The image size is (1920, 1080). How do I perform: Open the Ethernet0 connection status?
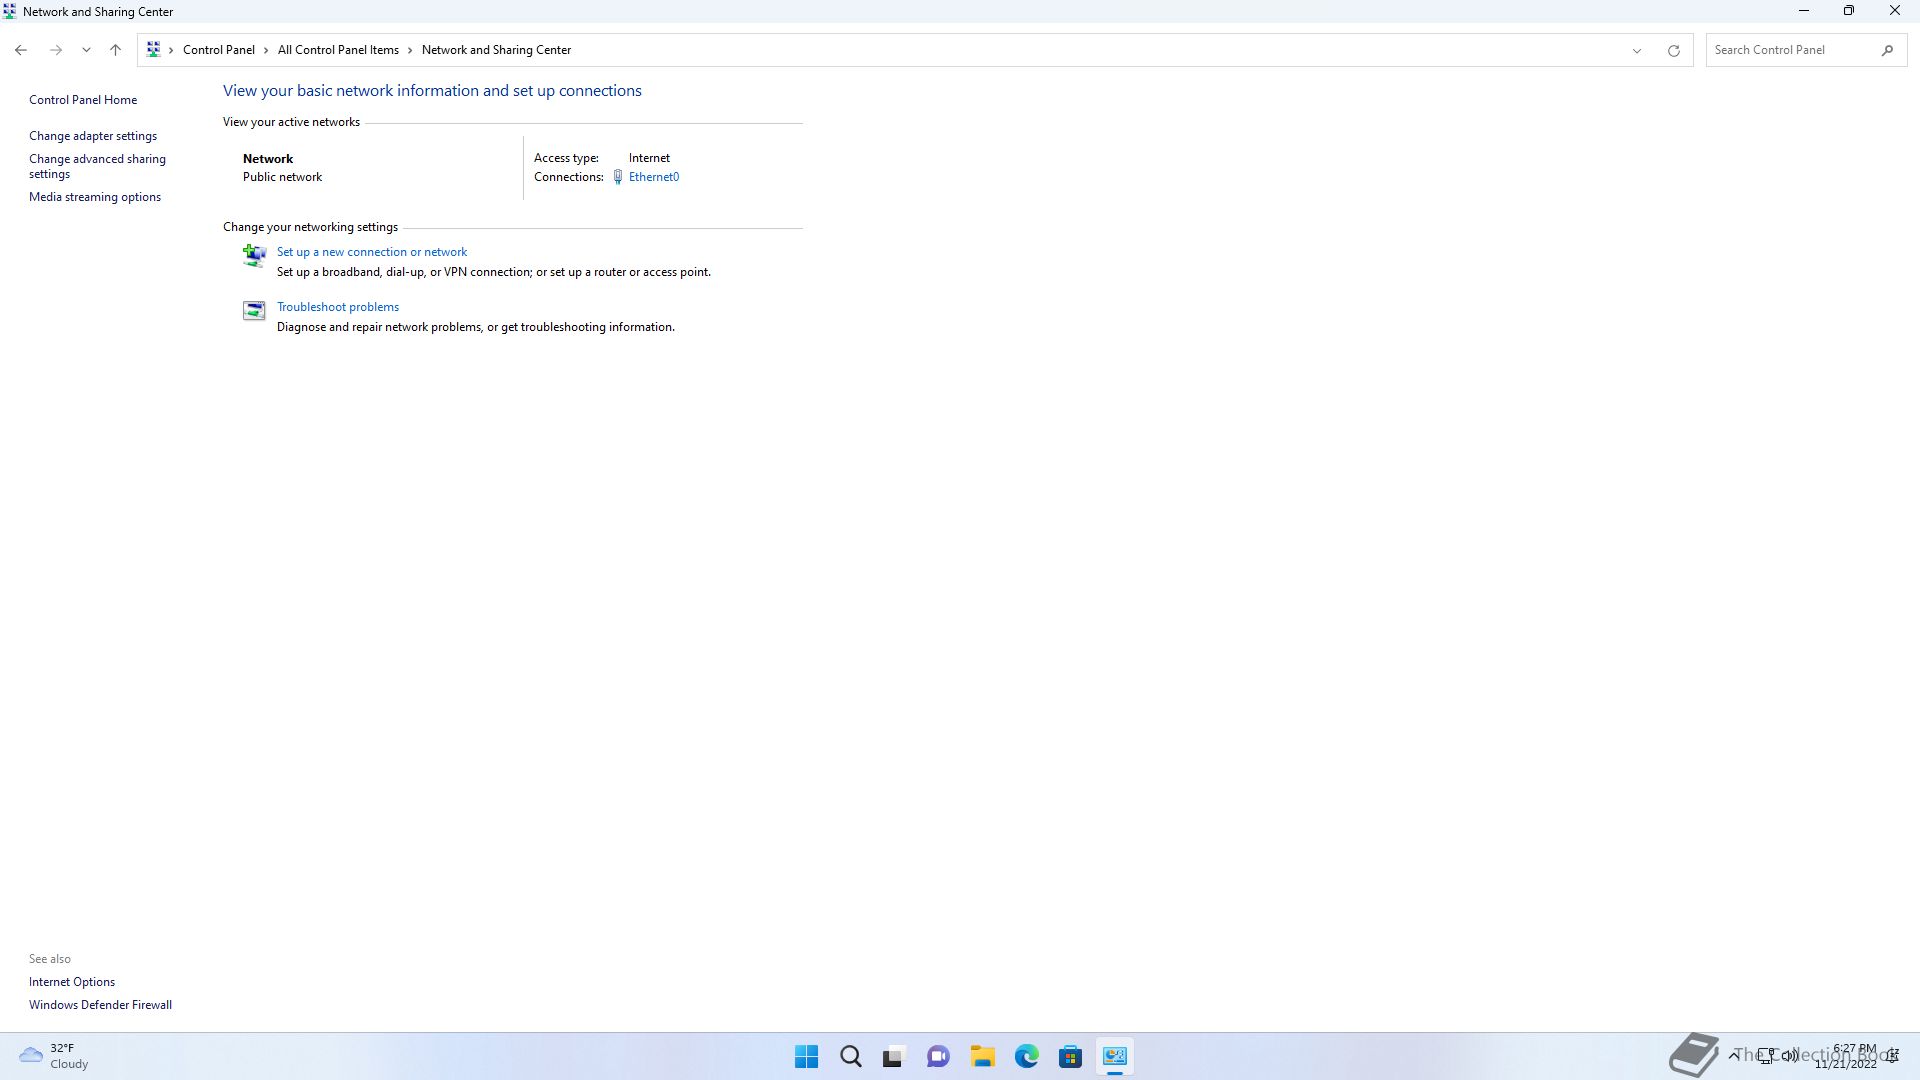654,176
